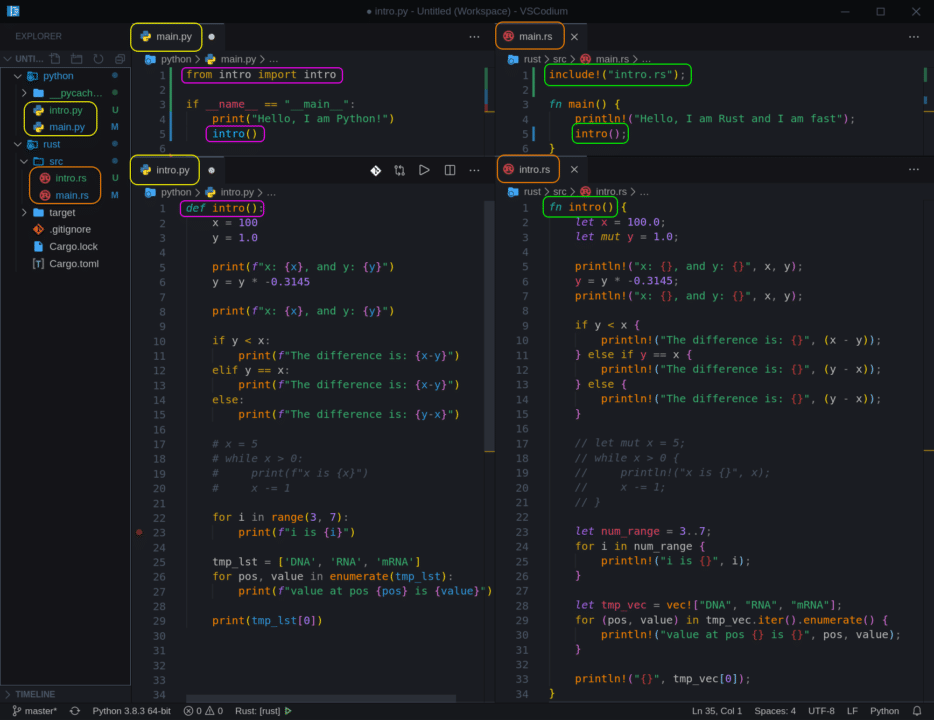Split the intro.py editor with the split icon
This screenshot has width=934, height=720.
[449, 170]
